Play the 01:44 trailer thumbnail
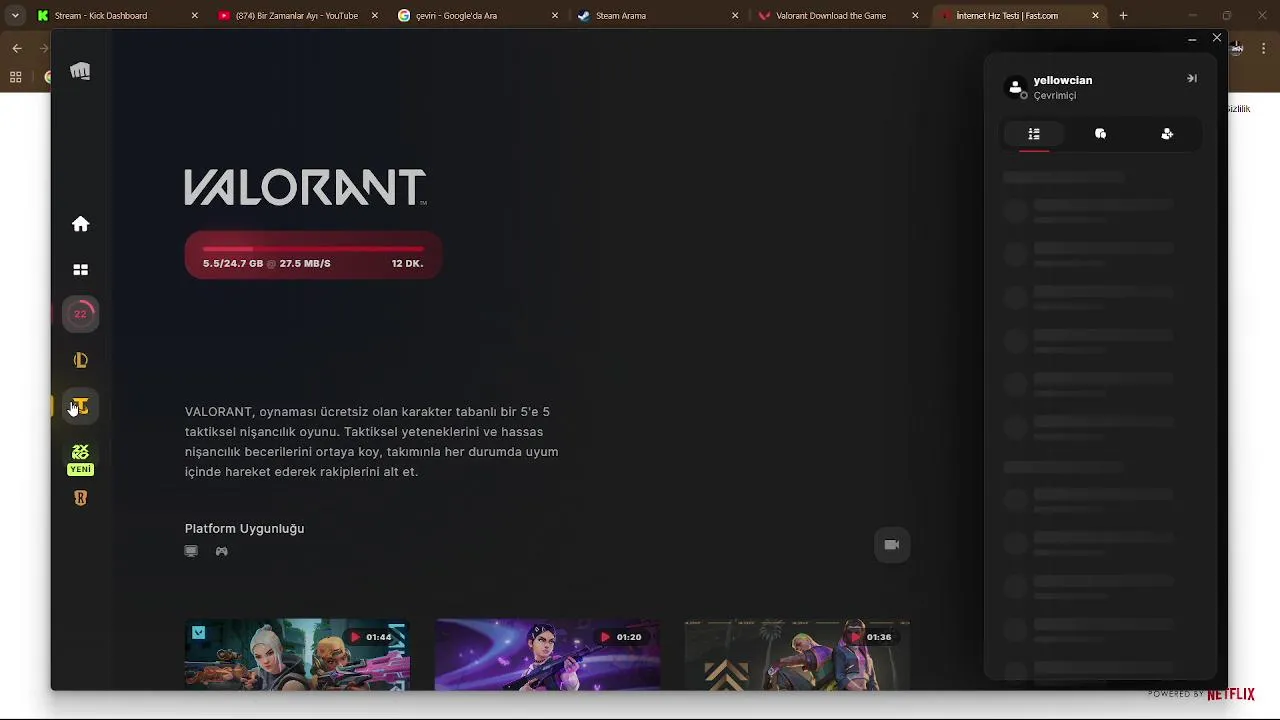Viewport: 1280px width, 720px height. pyautogui.click(x=297, y=655)
